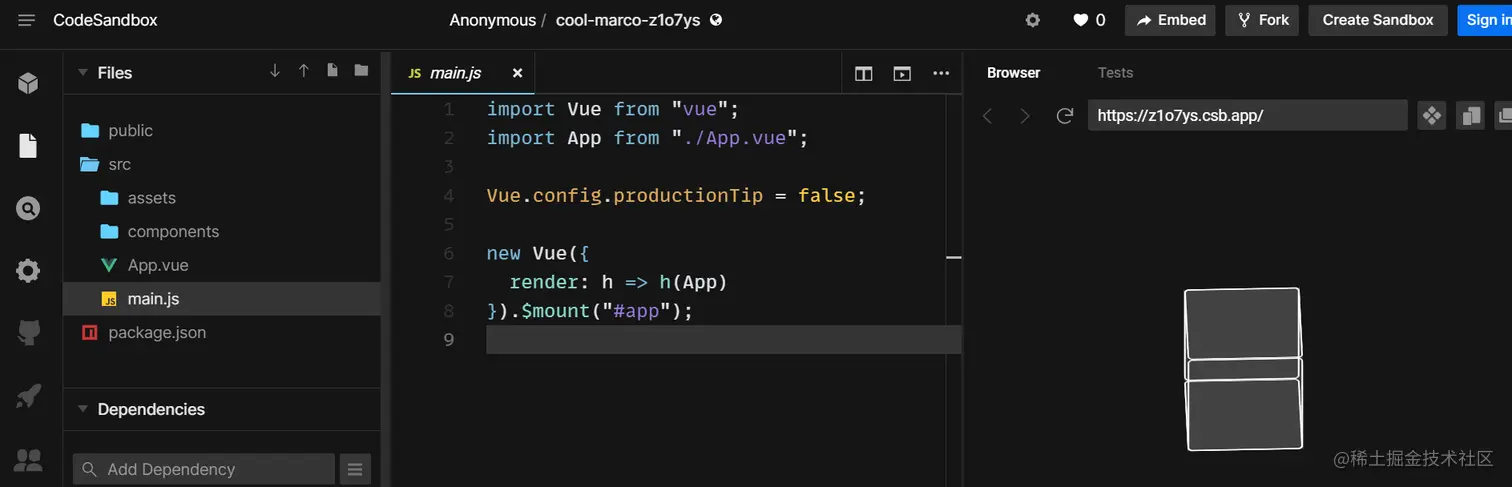Viewport: 1512px width, 487px height.
Task: Open the editor more options ellipsis
Action: coord(941,73)
